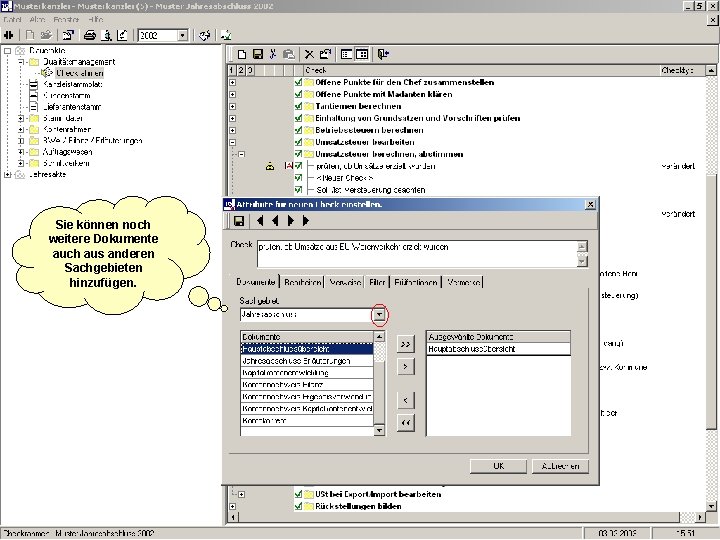Toggle checkmark of 'USt bei Export/Import bearbeiten'
Viewport: 720px width, 540px height.
[298, 494]
